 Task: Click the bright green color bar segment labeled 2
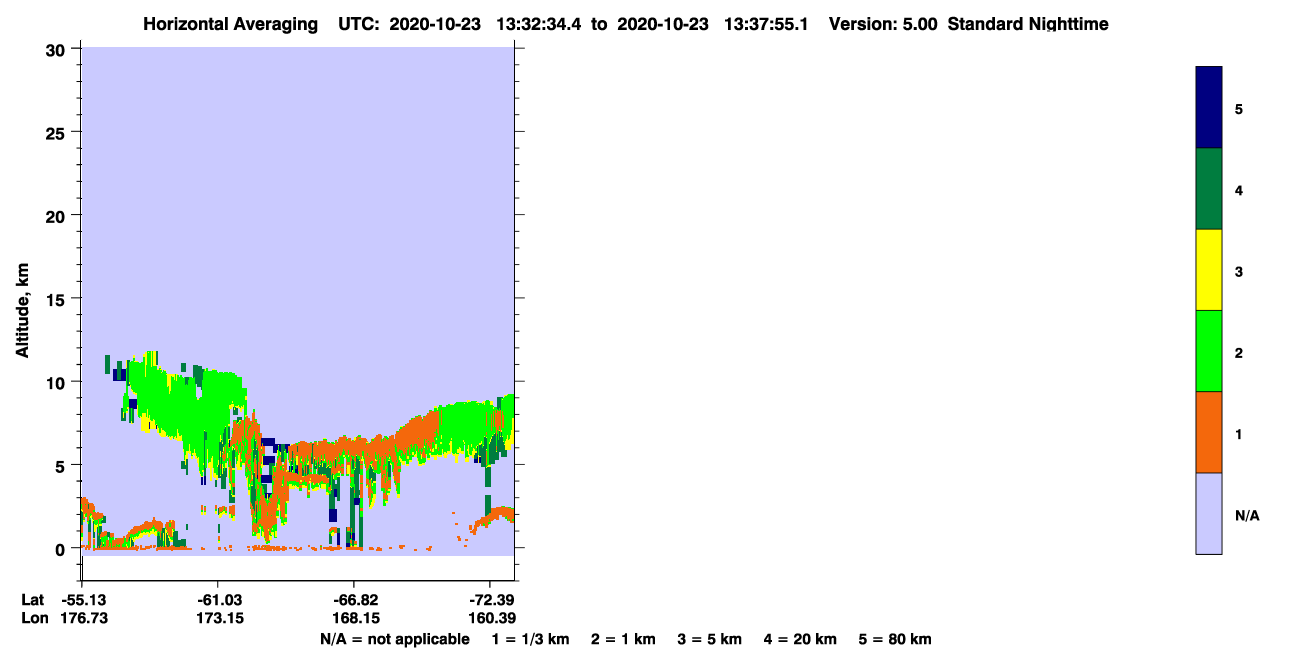[x=1209, y=351]
